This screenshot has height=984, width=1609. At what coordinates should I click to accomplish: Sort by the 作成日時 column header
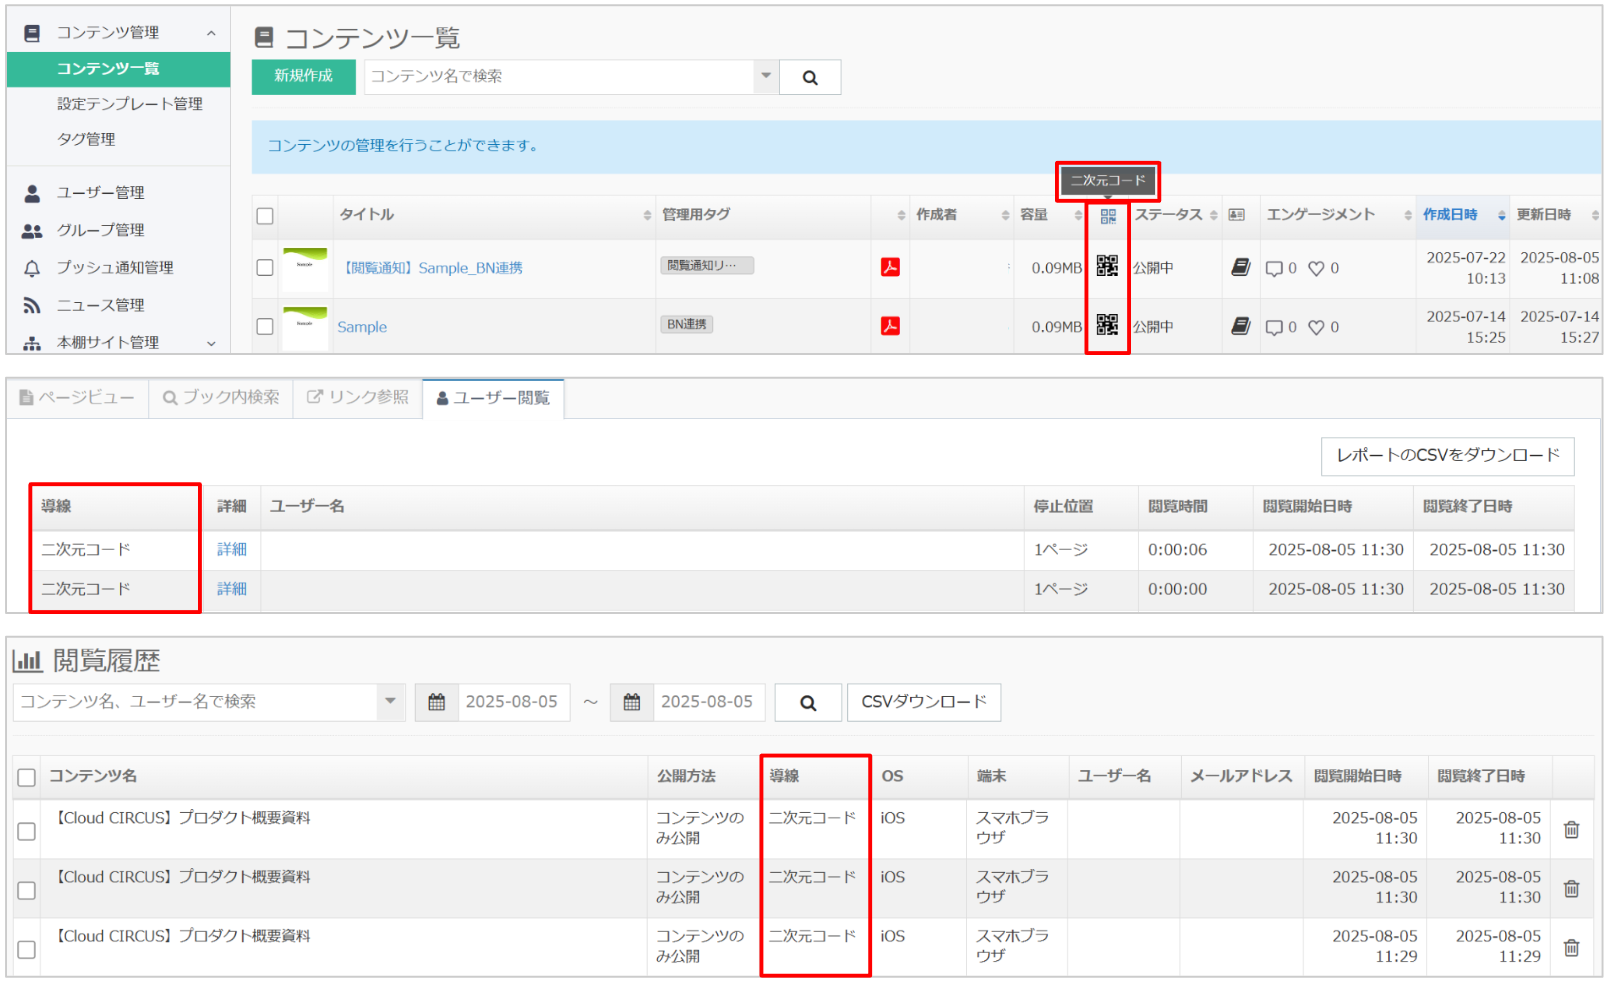[1450, 215]
